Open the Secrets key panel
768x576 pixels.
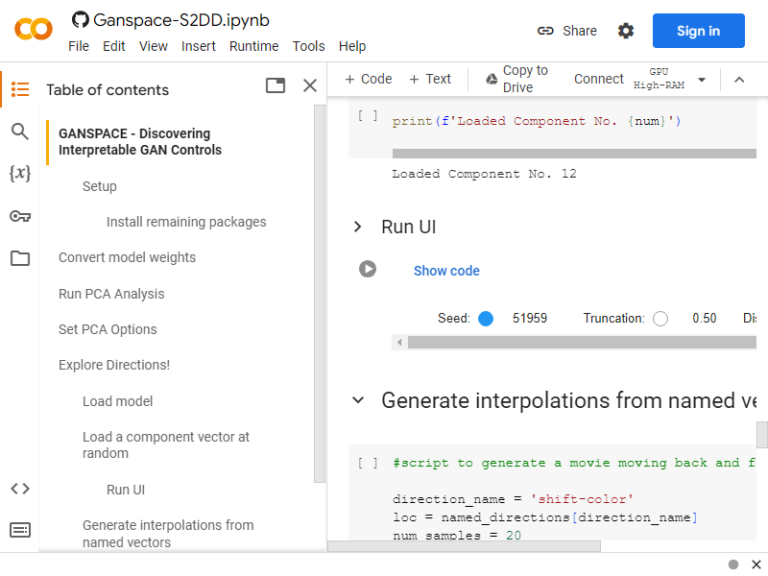tap(20, 216)
